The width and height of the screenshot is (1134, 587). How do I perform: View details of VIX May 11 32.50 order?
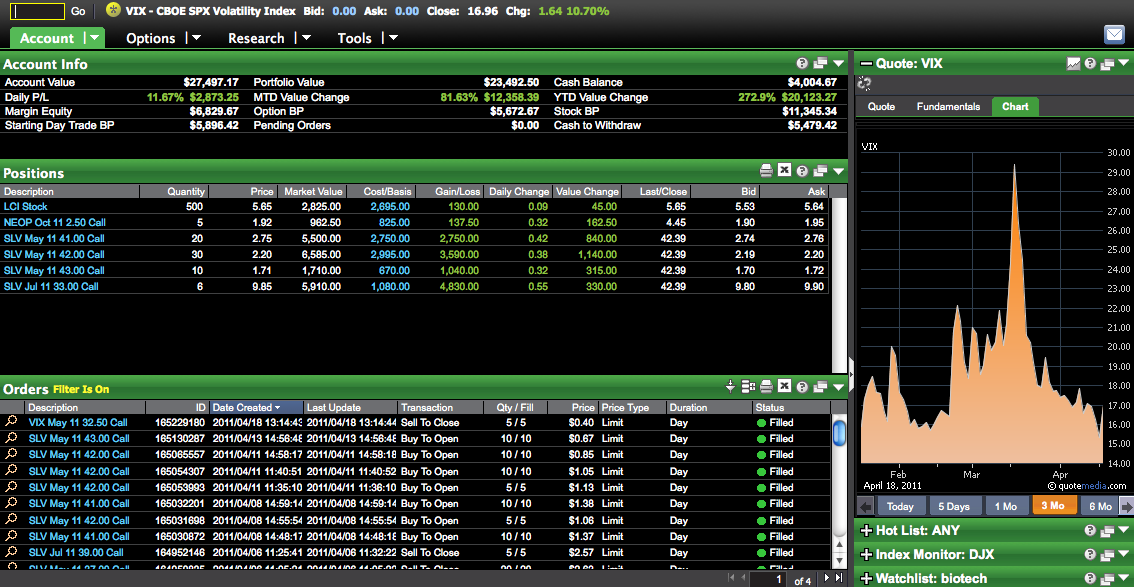11,423
